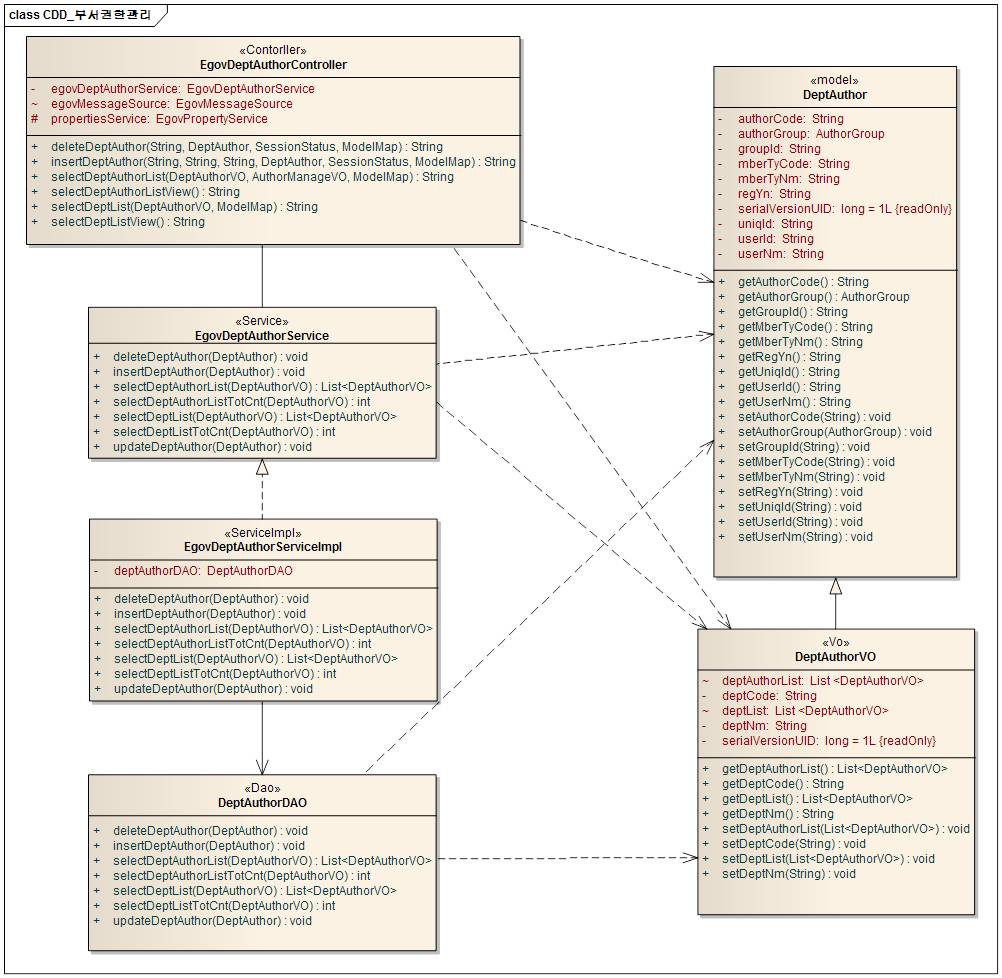The height and width of the screenshot is (978, 1002).
Task: Select the solid line between Controller and Service
Action: (x=262, y=275)
